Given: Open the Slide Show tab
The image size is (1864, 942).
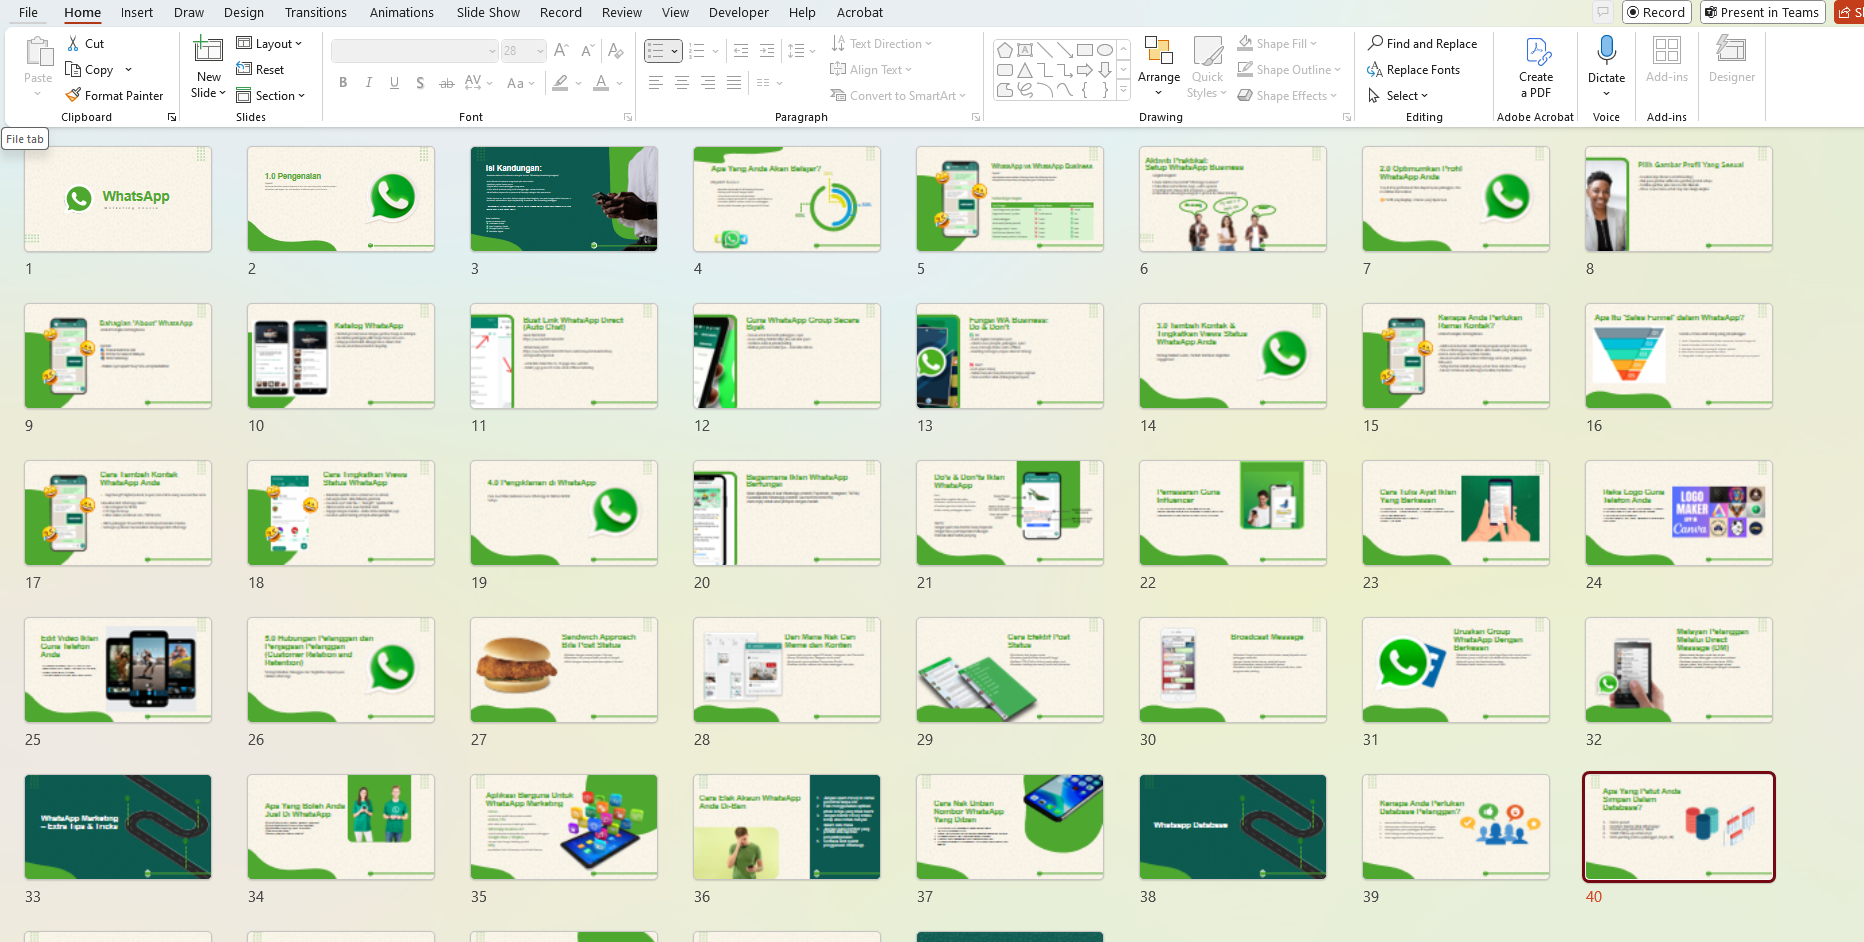Looking at the screenshot, I should [x=488, y=12].
